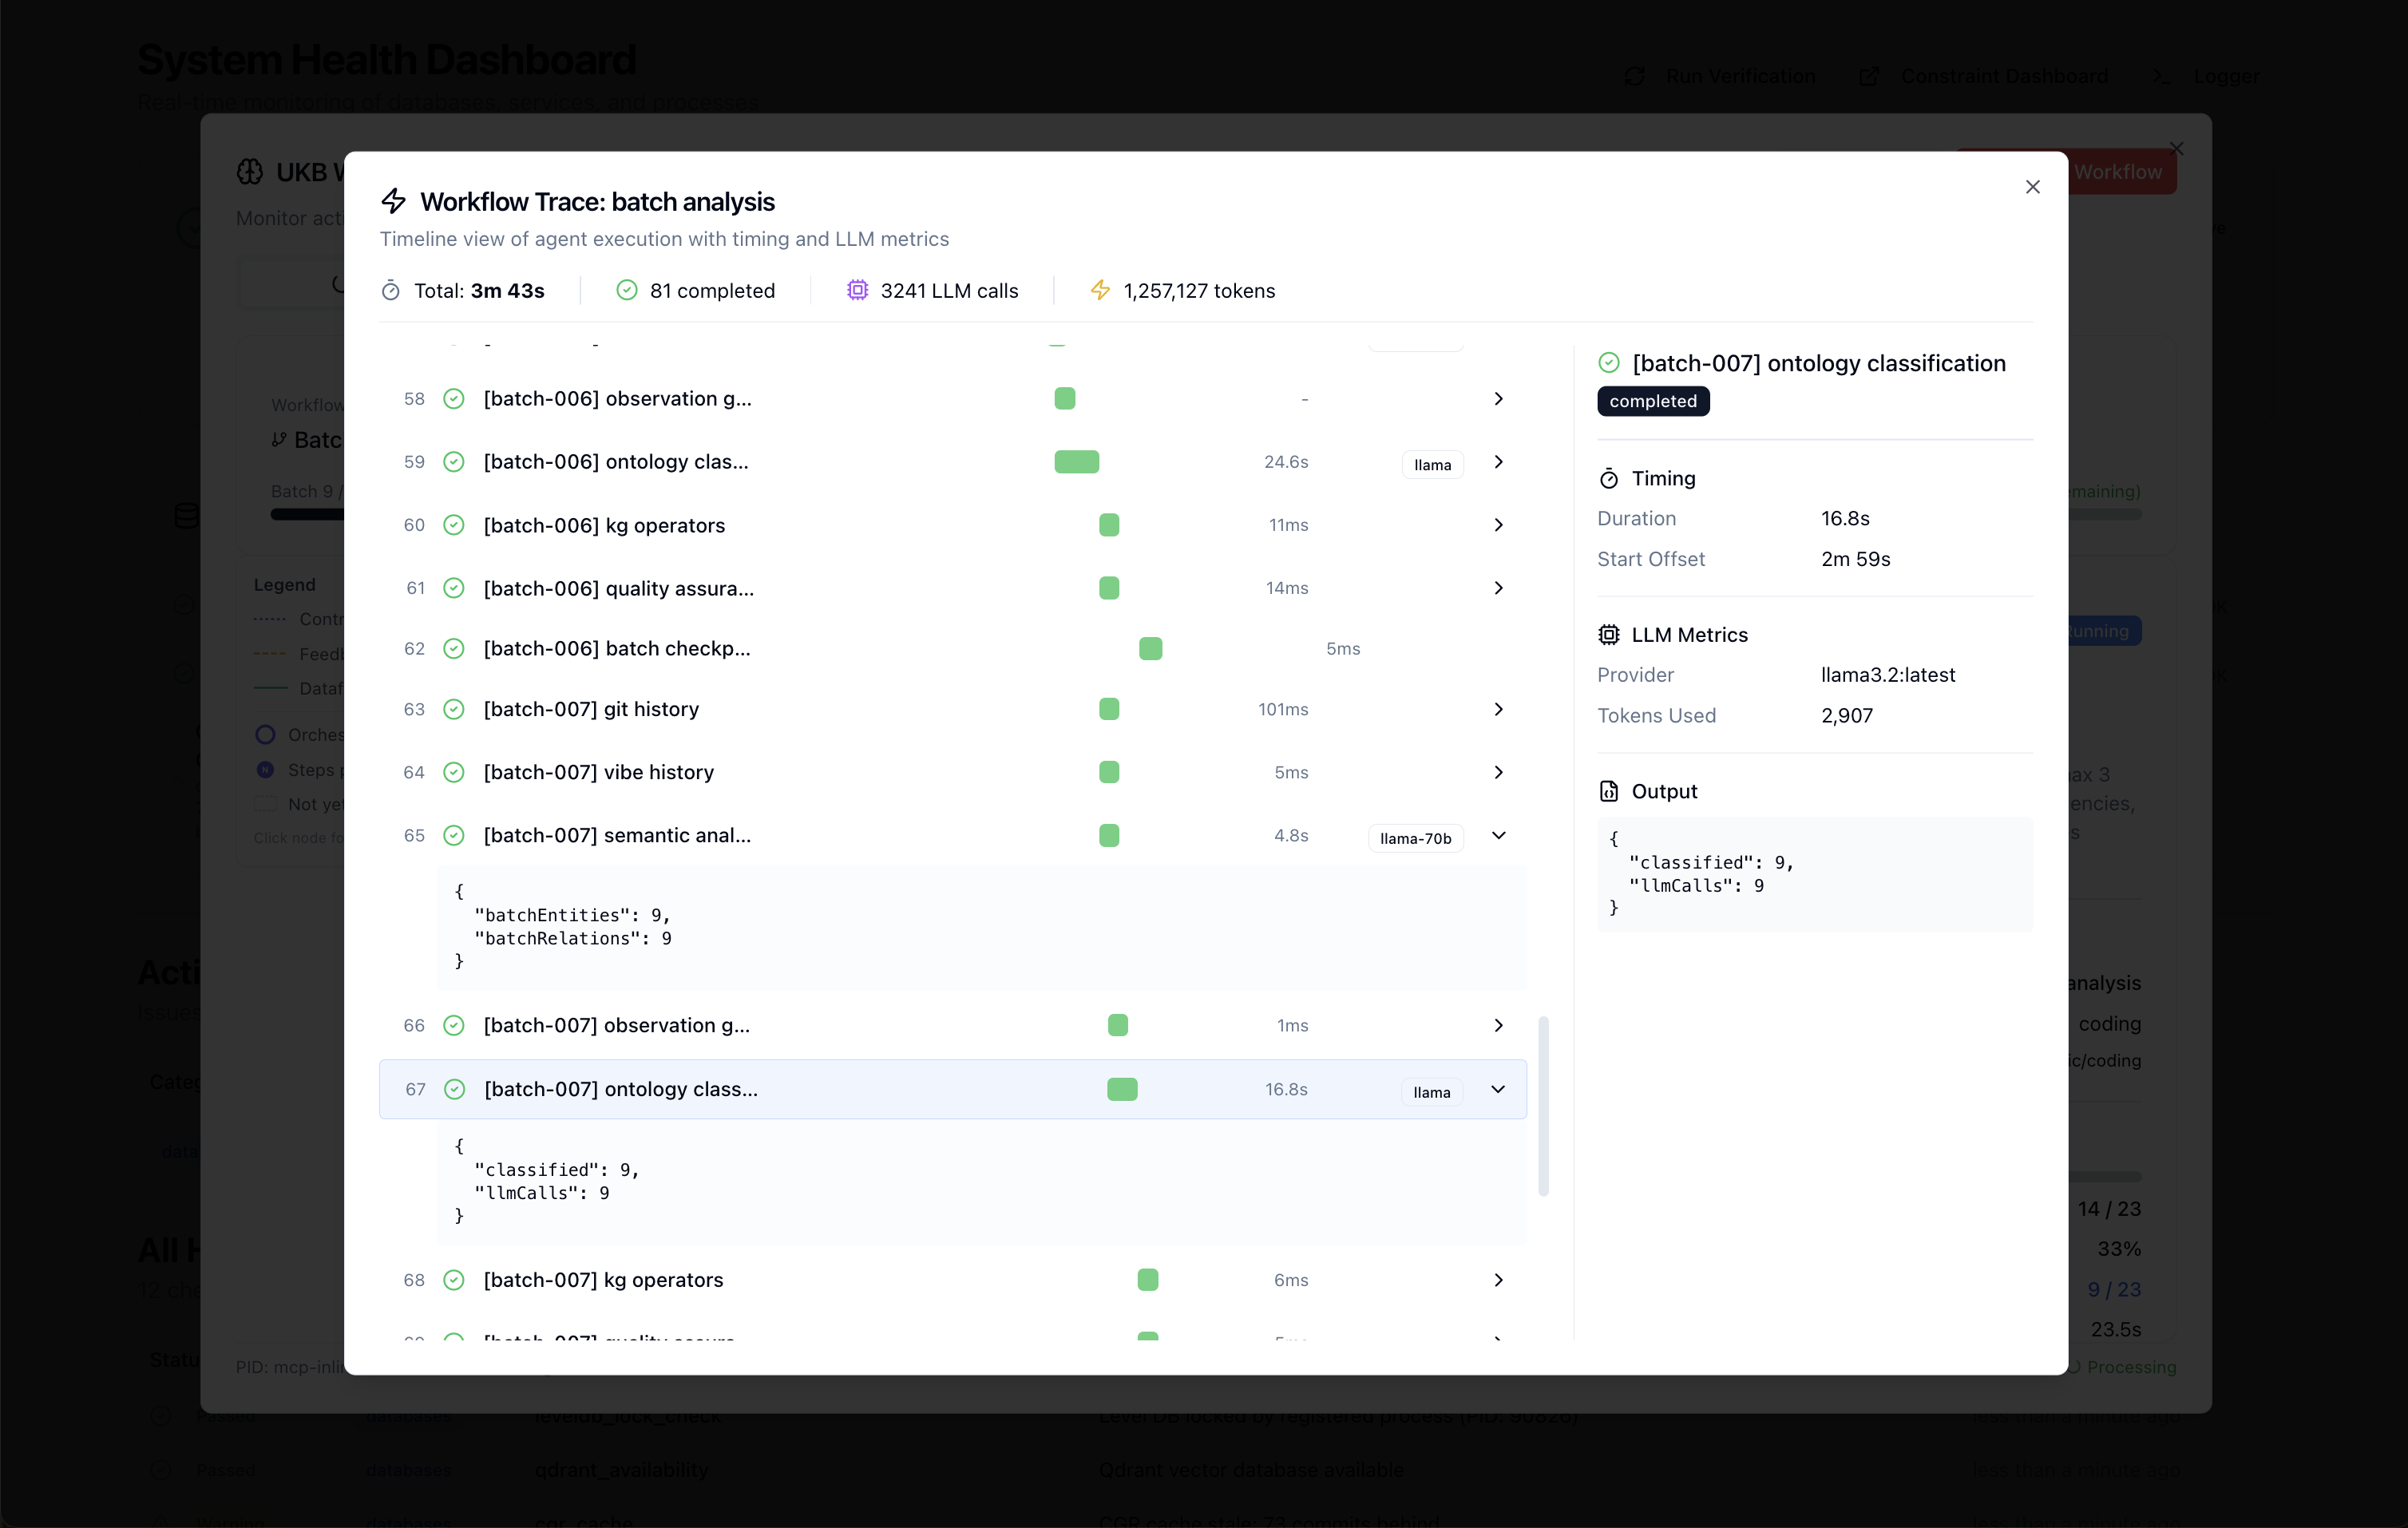Click status check icon of row 68
Viewport: 2408px width, 1528px height.
[454, 1280]
